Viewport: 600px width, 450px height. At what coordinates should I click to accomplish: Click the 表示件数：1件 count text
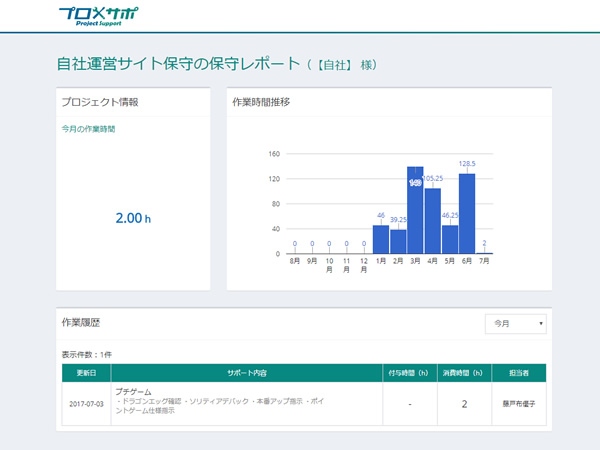(87, 355)
